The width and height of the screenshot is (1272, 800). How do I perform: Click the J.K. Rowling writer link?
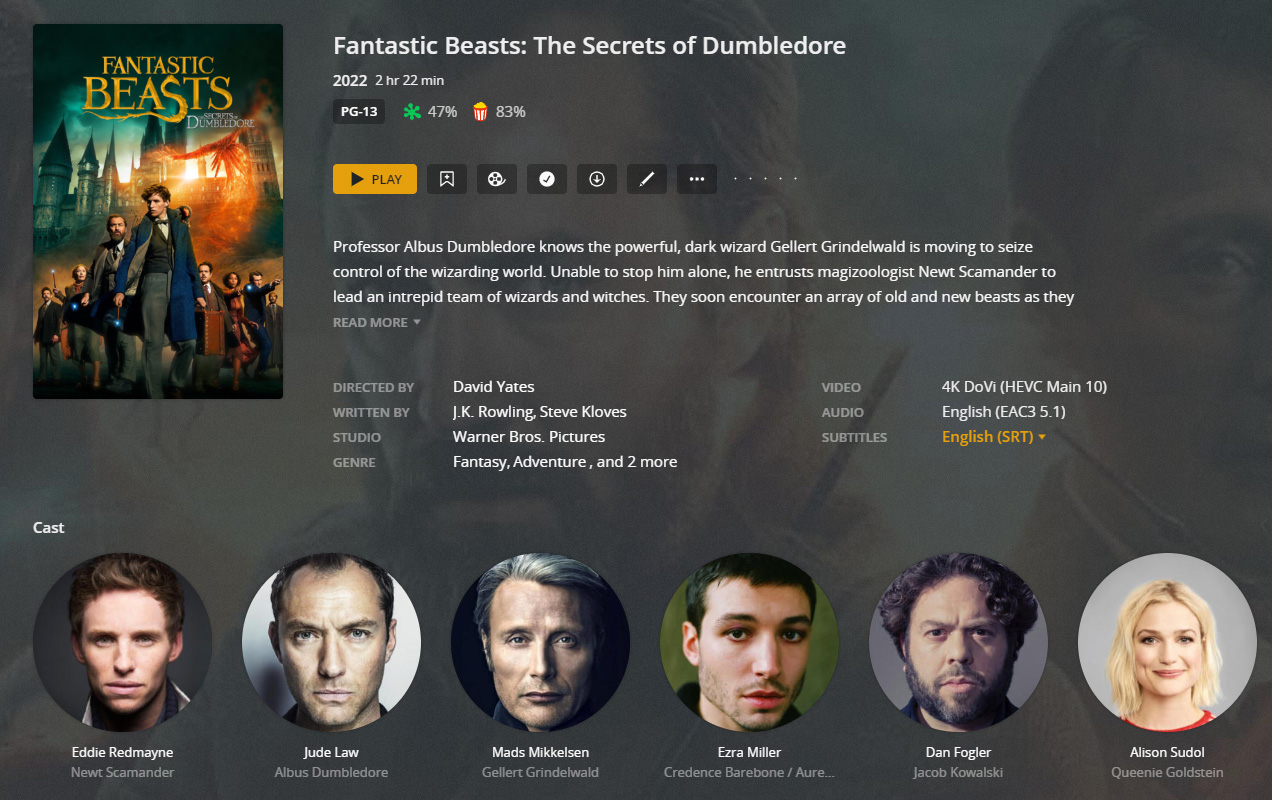point(492,412)
